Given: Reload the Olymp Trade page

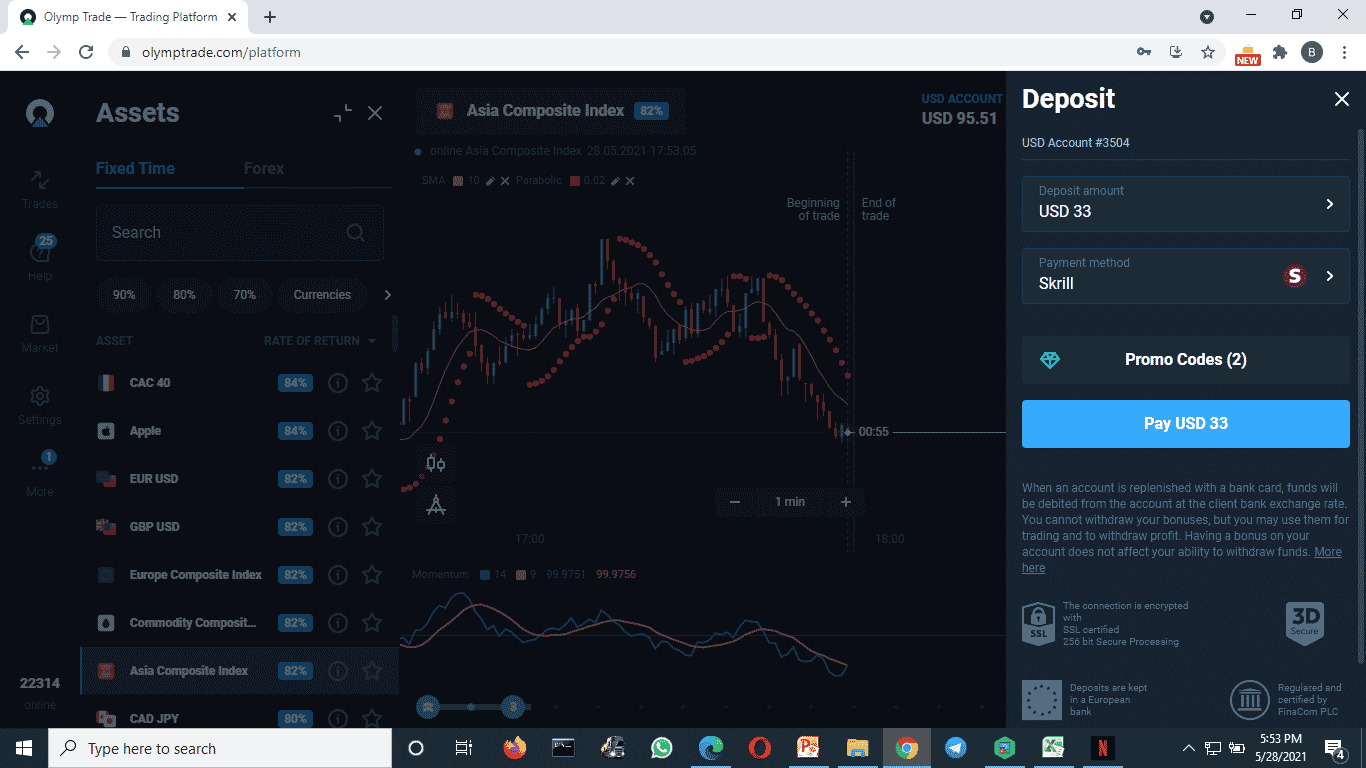Looking at the screenshot, I should pyautogui.click(x=86, y=52).
